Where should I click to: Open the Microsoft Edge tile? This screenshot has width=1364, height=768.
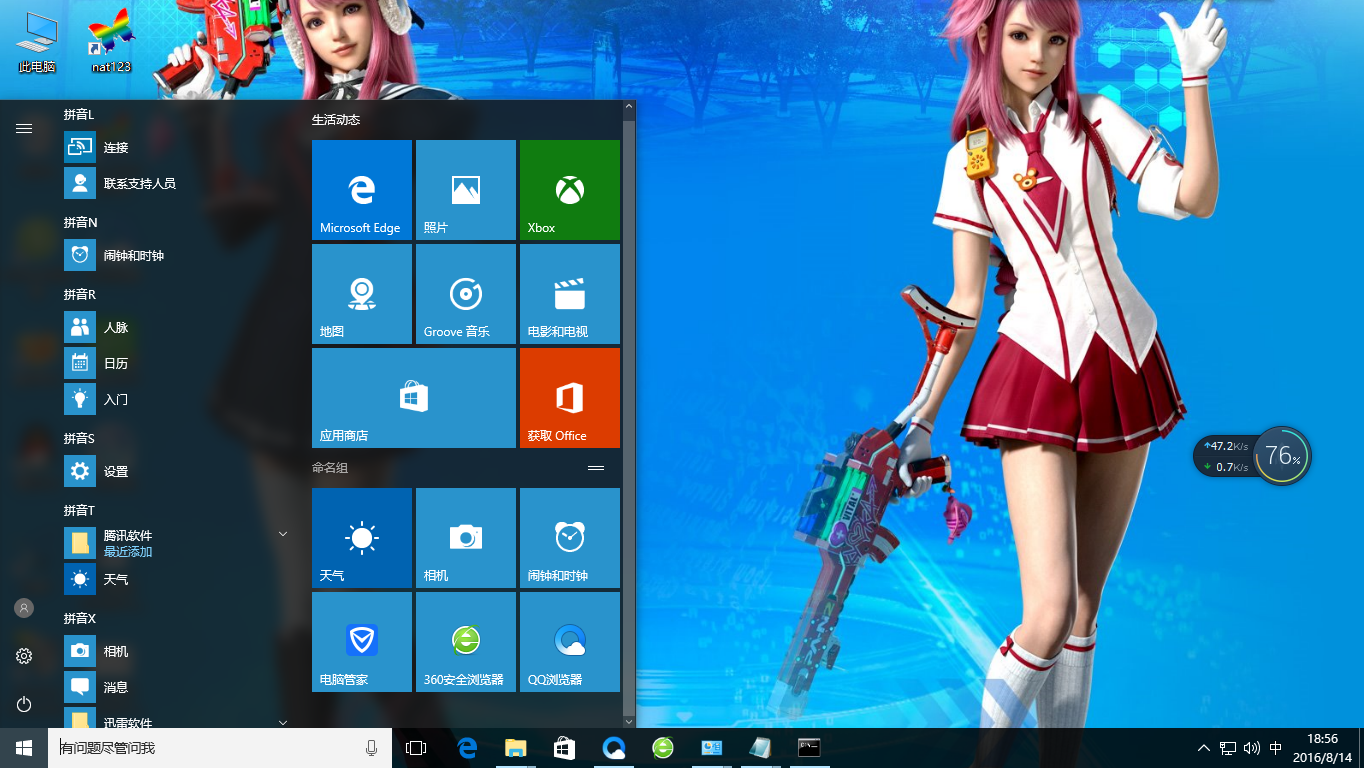361,190
